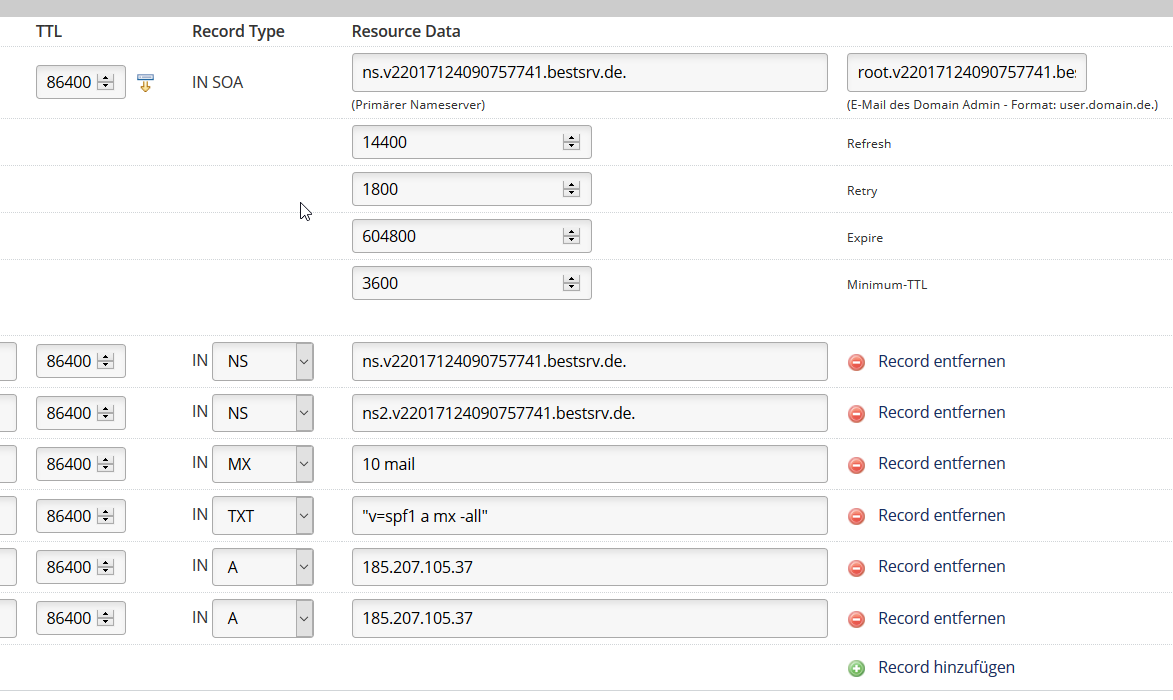1173x700 pixels.
Task: Click the Retry 1800 input field
Action: point(455,189)
